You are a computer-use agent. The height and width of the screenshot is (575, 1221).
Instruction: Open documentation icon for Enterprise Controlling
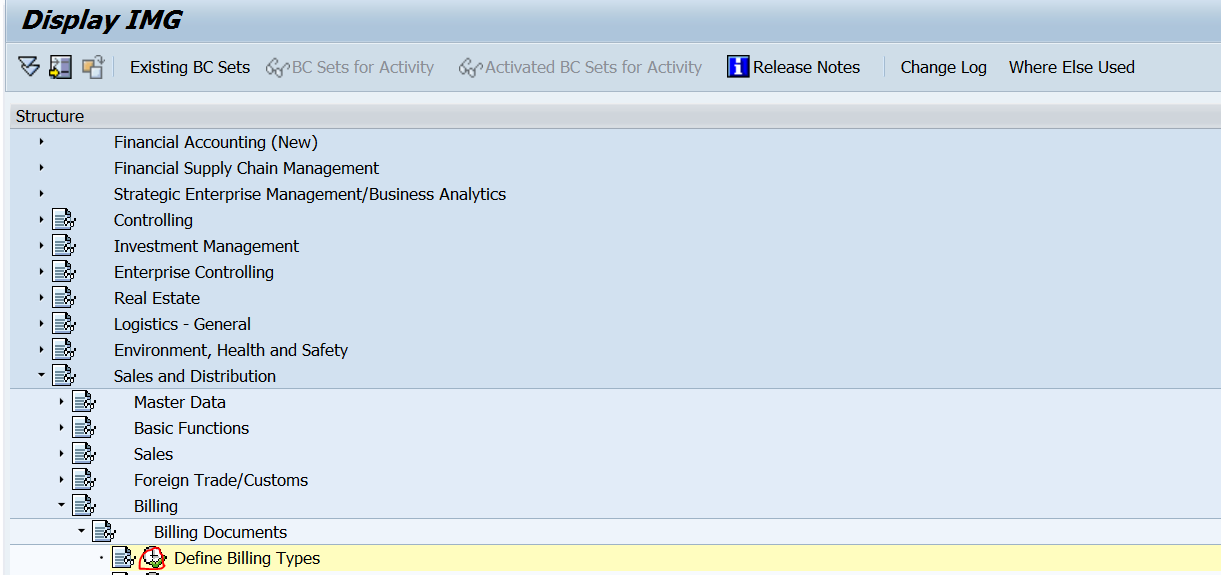point(64,272)
